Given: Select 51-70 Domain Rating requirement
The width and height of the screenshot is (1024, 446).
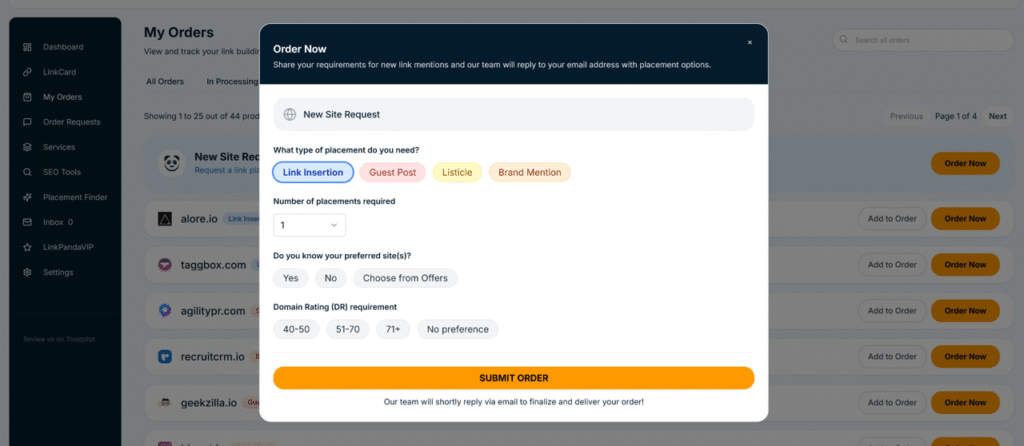Looking at the screenshot, I should coord(348,329).
